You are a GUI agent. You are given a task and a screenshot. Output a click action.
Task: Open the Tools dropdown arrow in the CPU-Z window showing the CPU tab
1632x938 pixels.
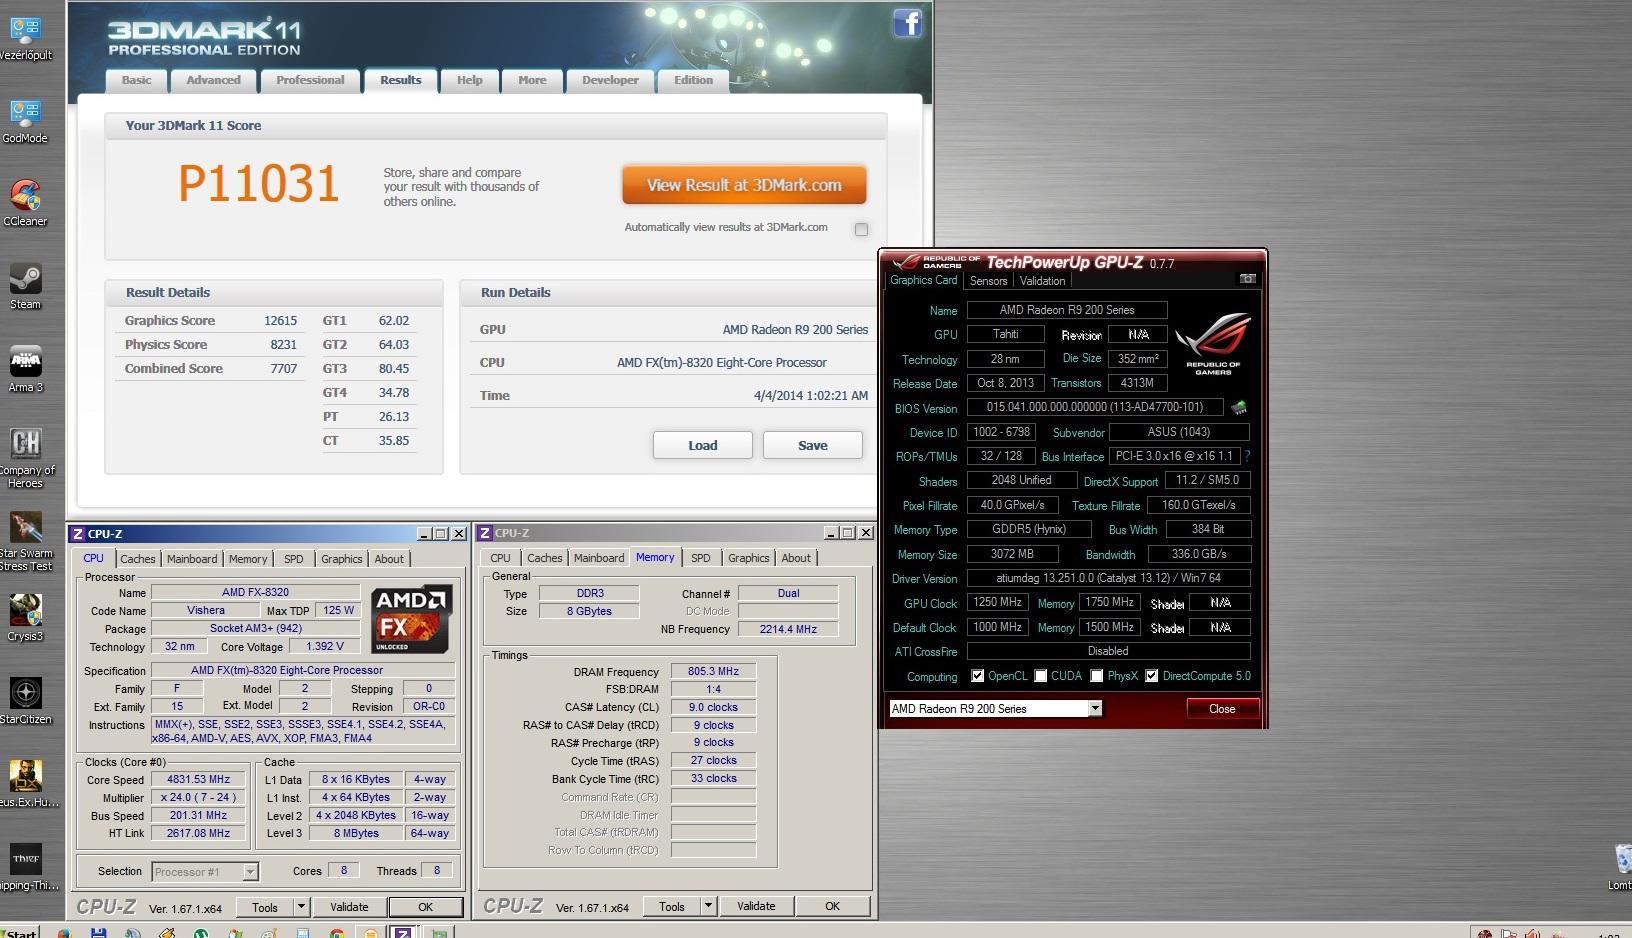click(x=301, y=907)
